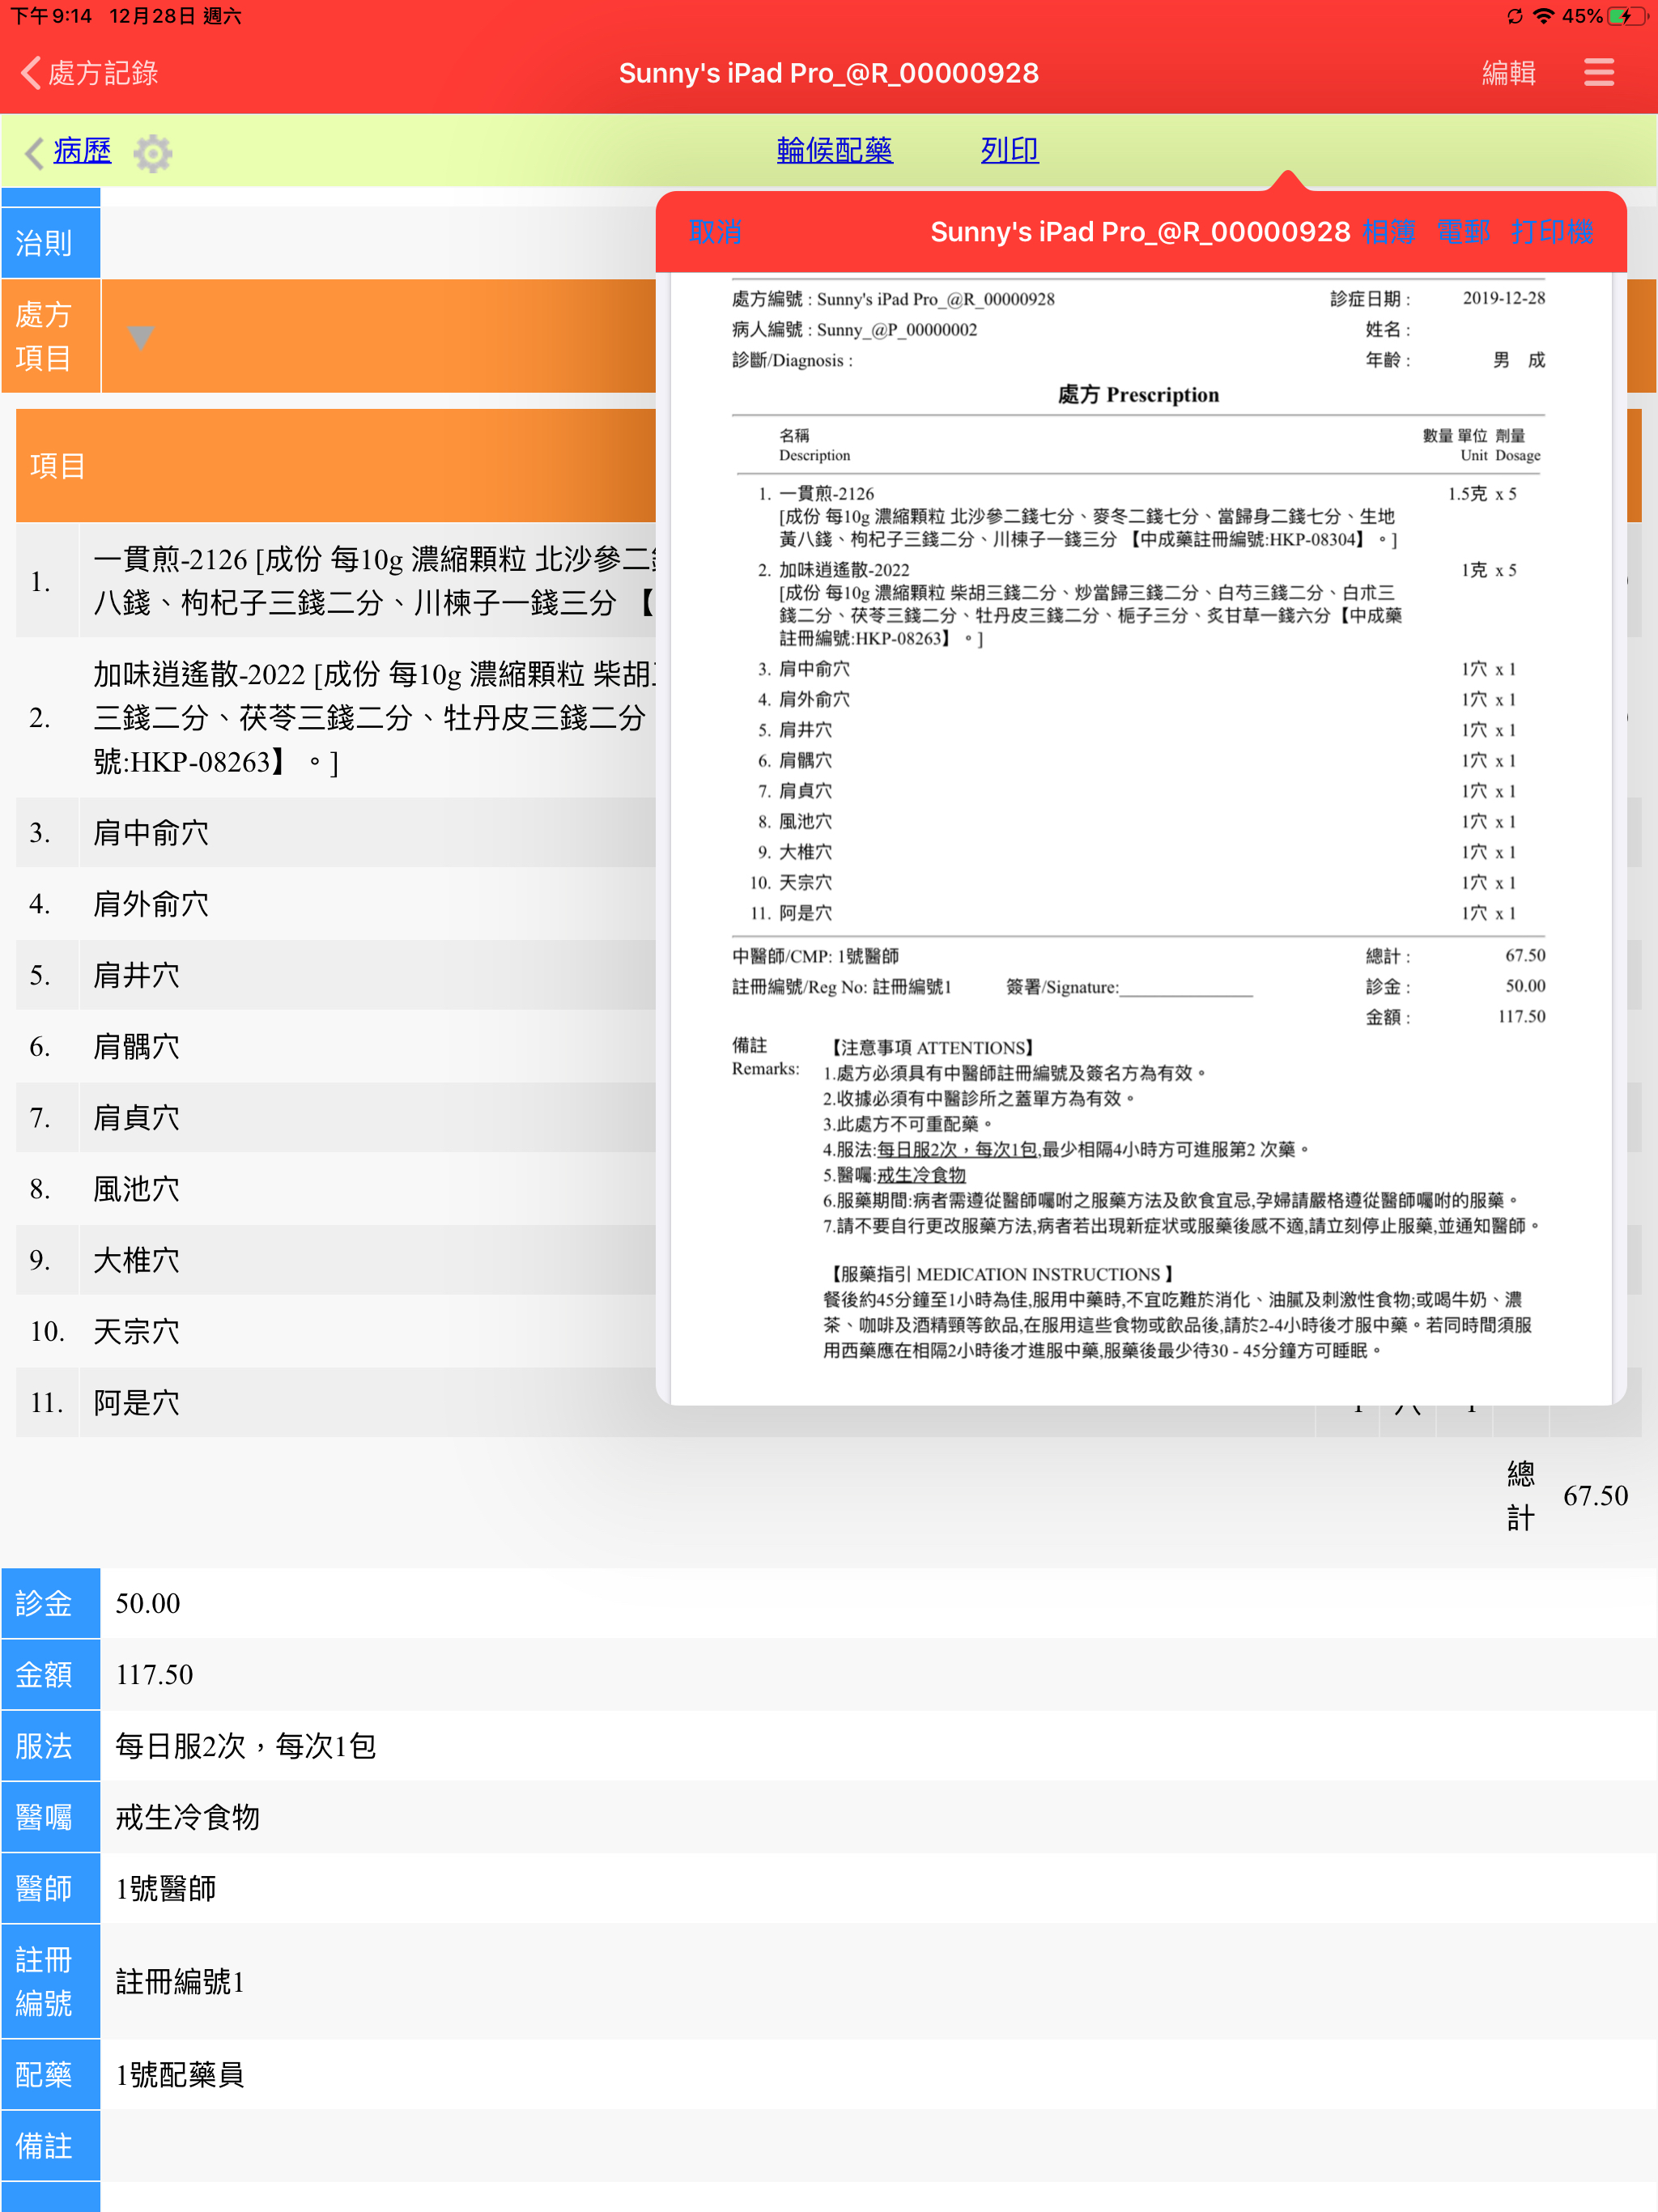Screen dimensions: 1658x2212
Task: Tap the 診金 value 50.00
Action: 148,1604
